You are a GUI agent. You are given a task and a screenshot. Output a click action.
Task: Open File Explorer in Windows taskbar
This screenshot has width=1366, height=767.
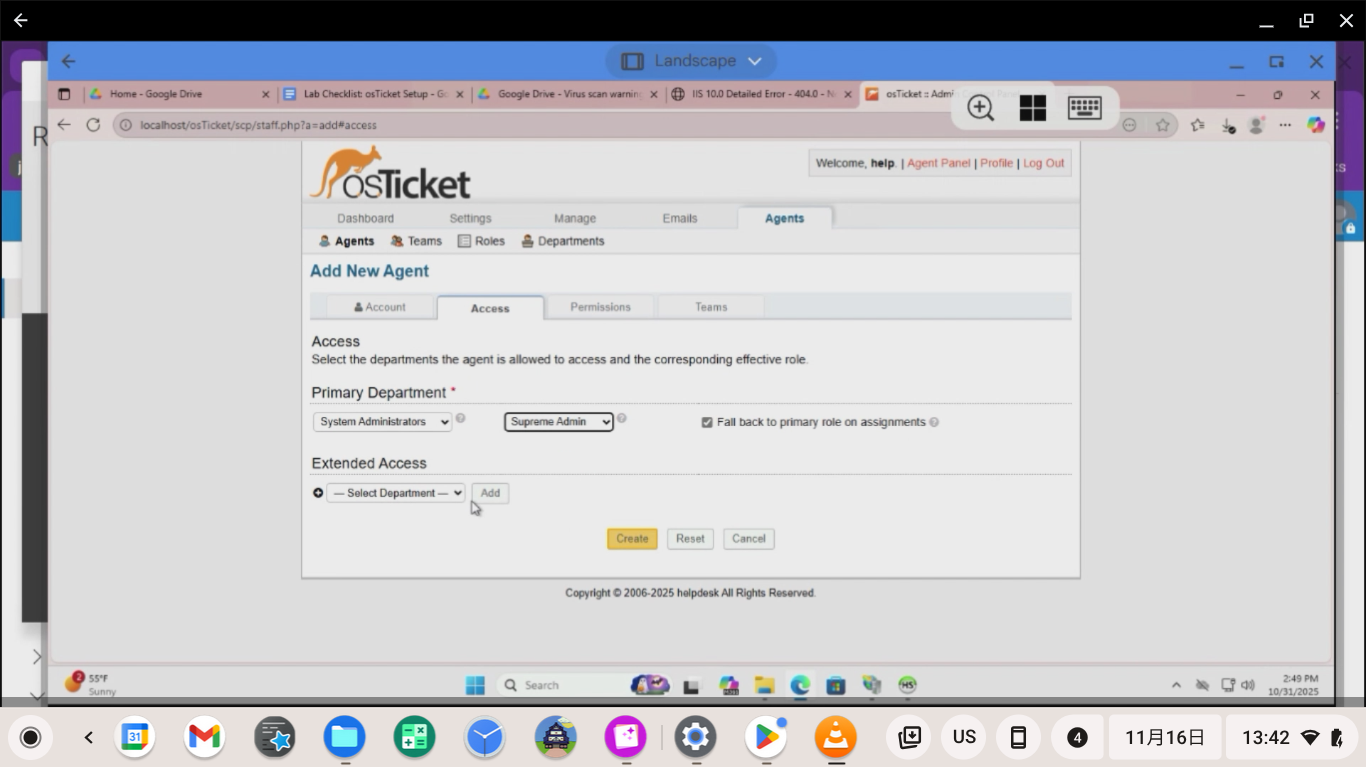765,685
